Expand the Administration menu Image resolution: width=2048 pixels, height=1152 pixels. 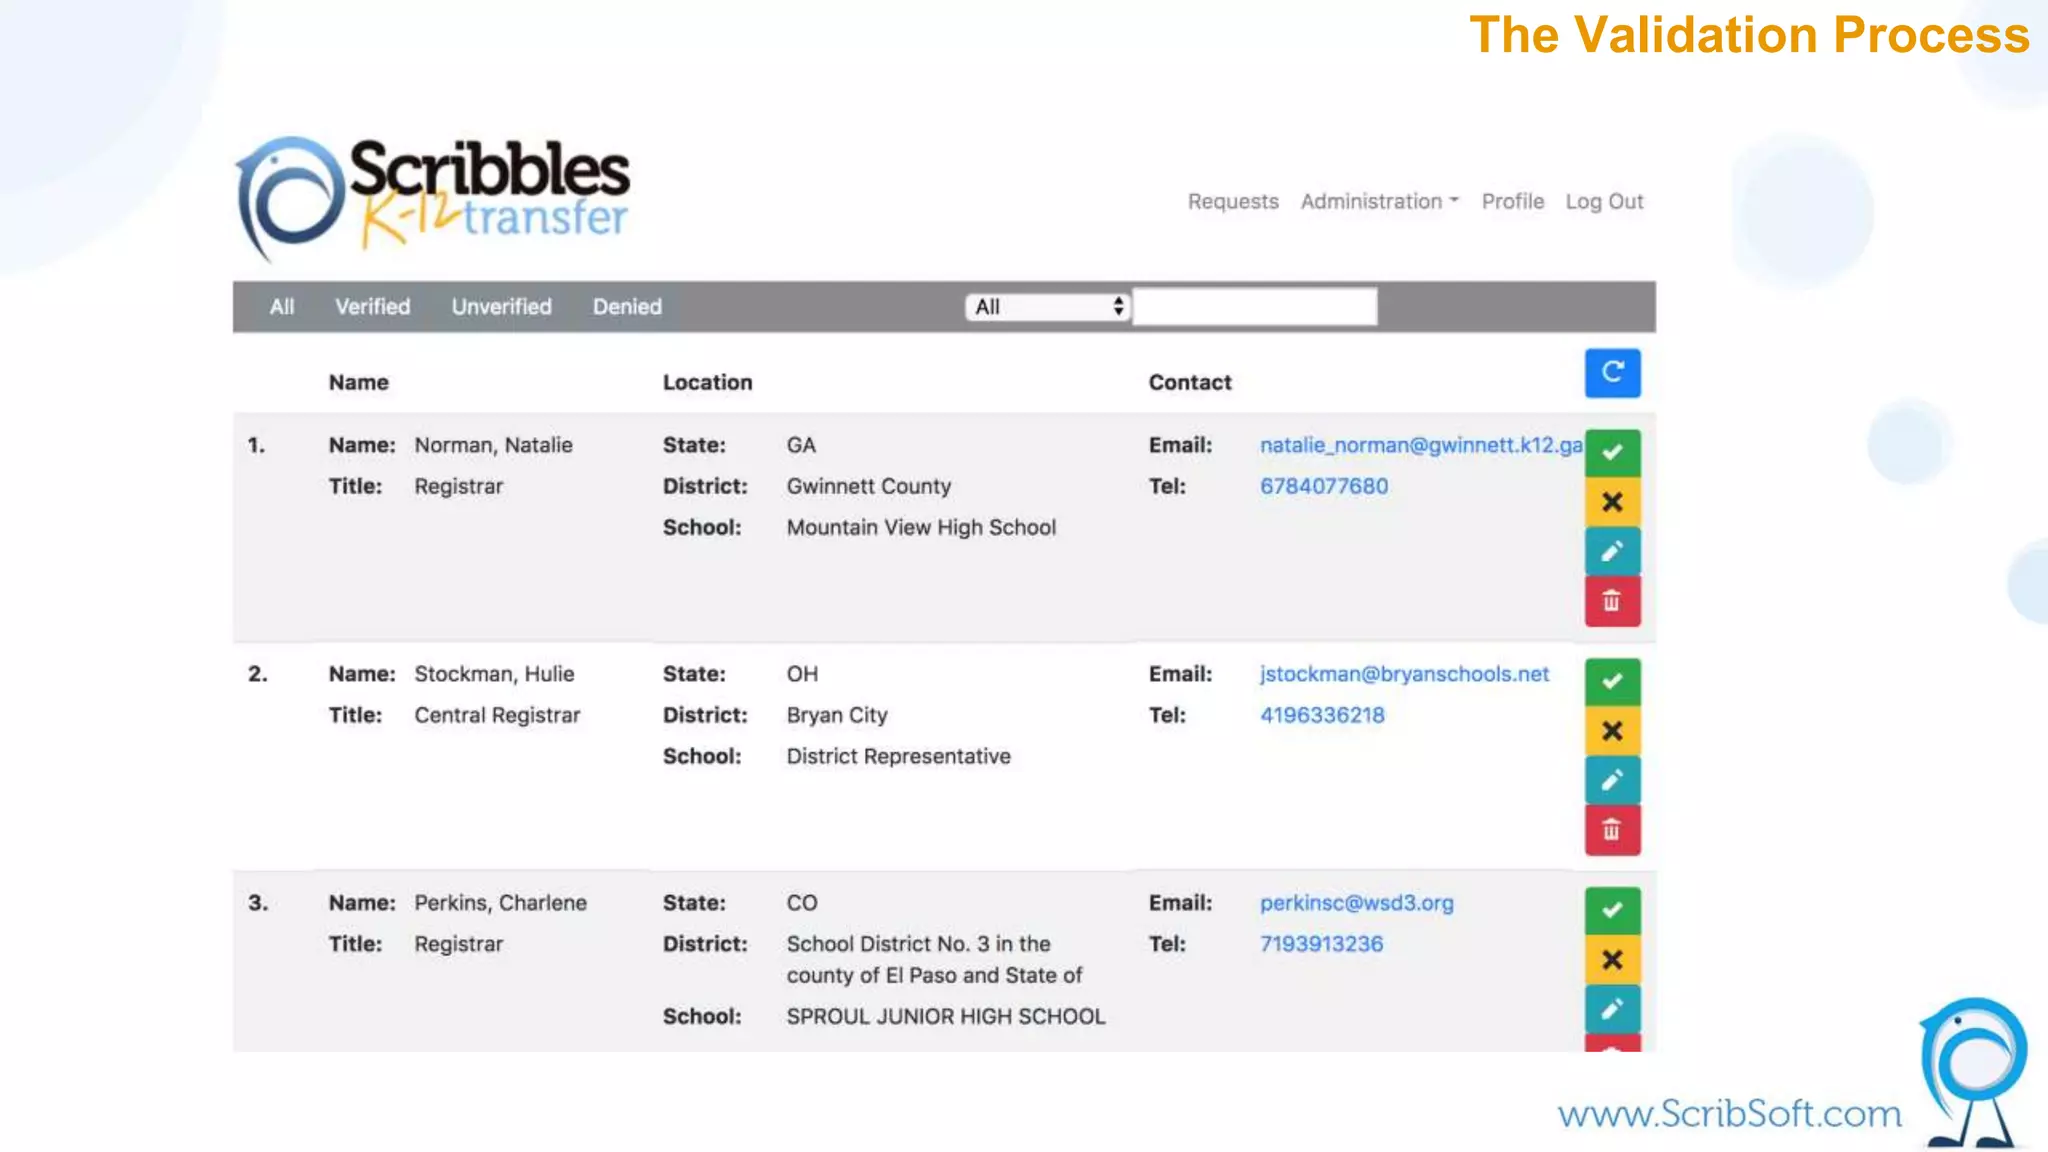[x=1379, y=202]
